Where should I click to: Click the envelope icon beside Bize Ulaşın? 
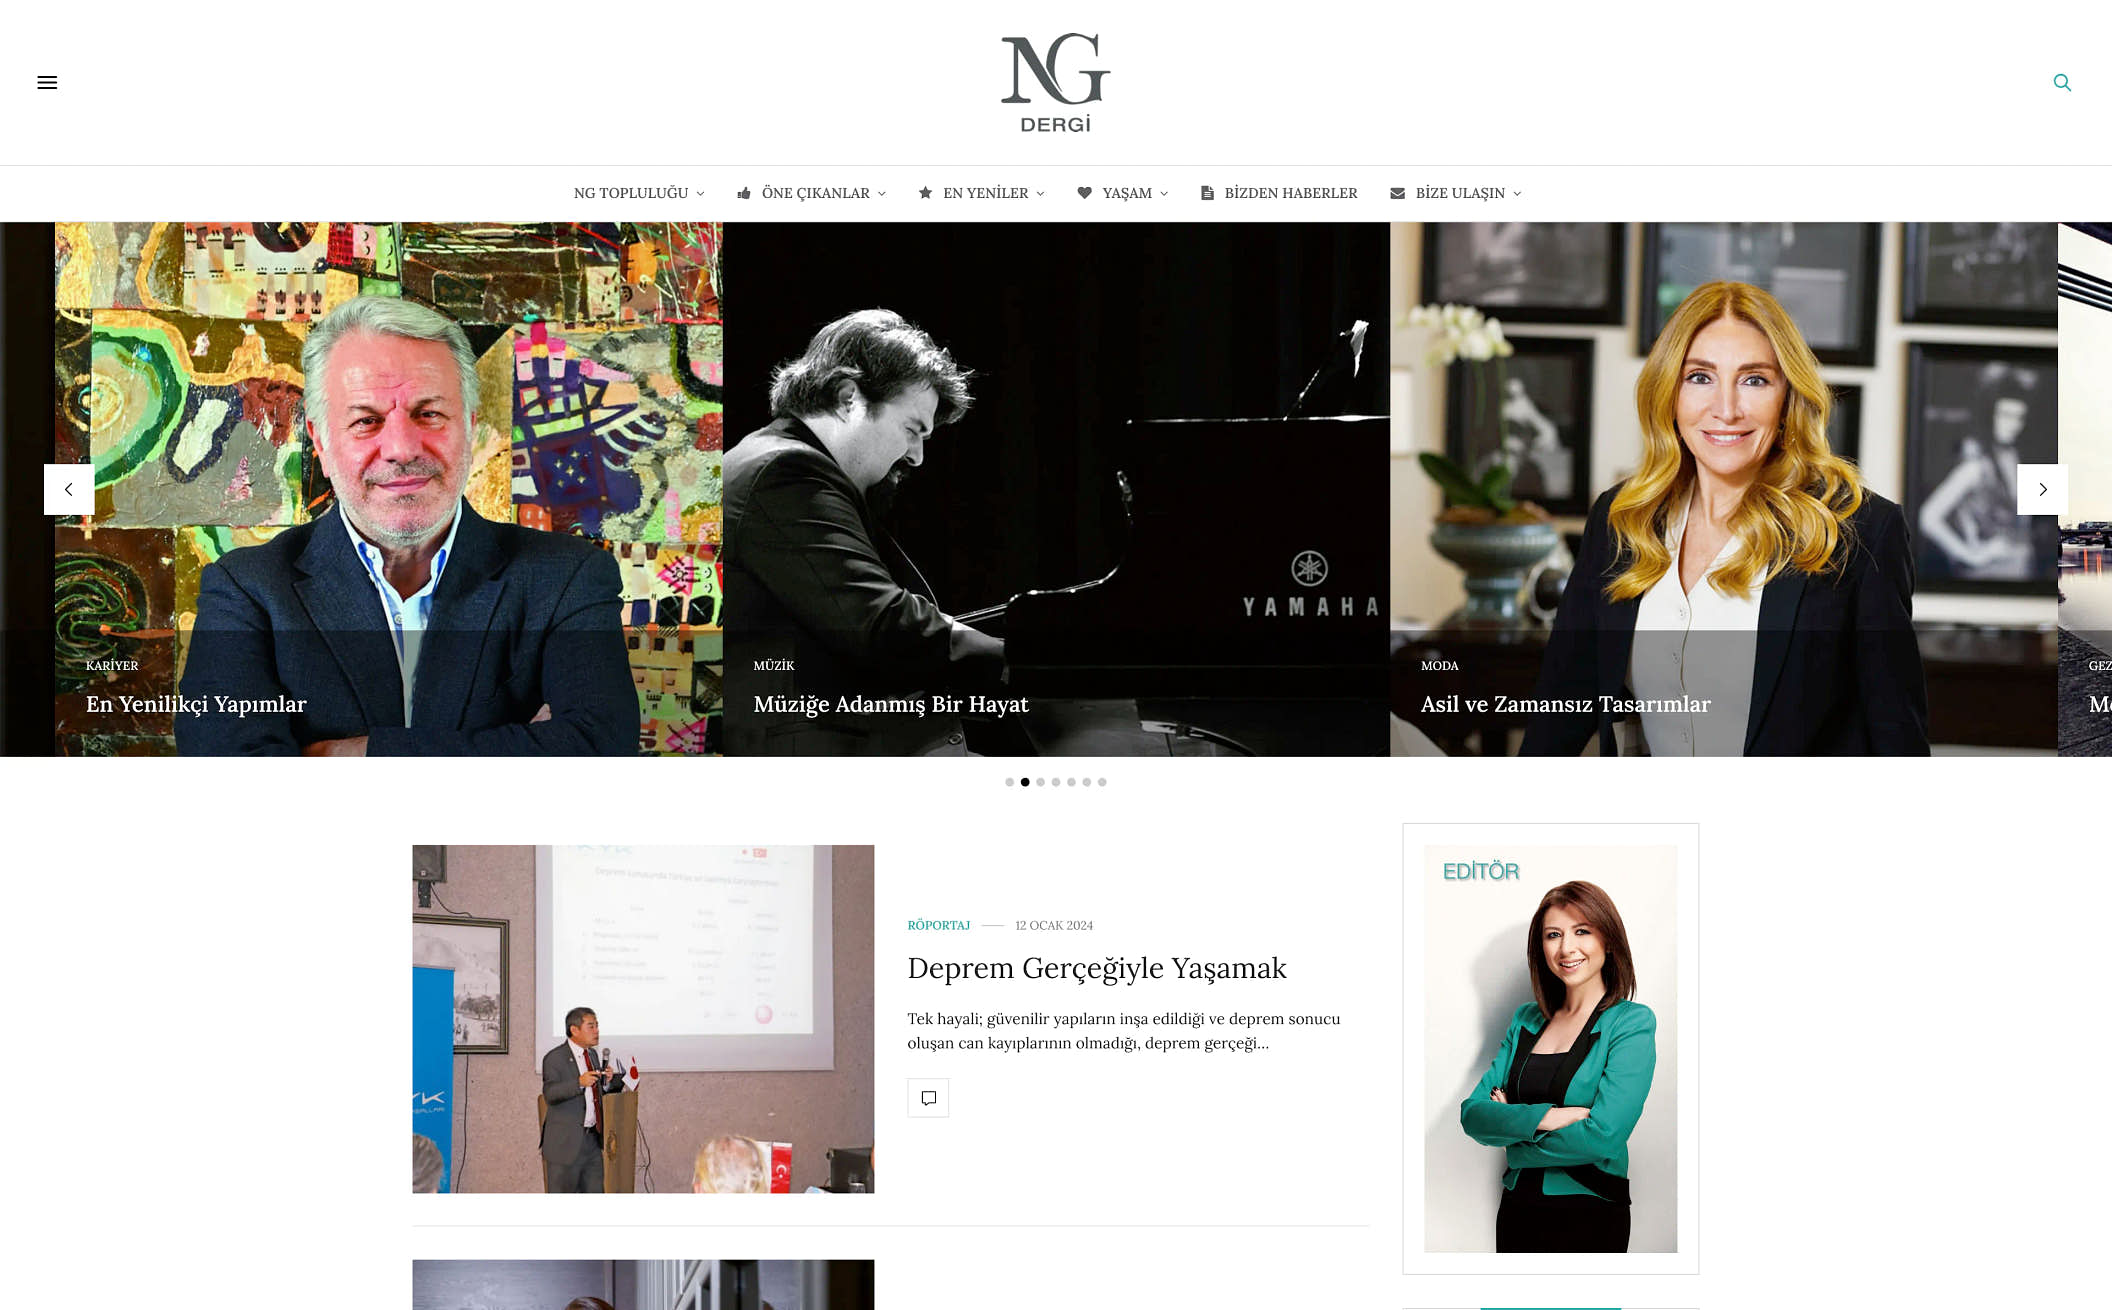(1397, 193)
